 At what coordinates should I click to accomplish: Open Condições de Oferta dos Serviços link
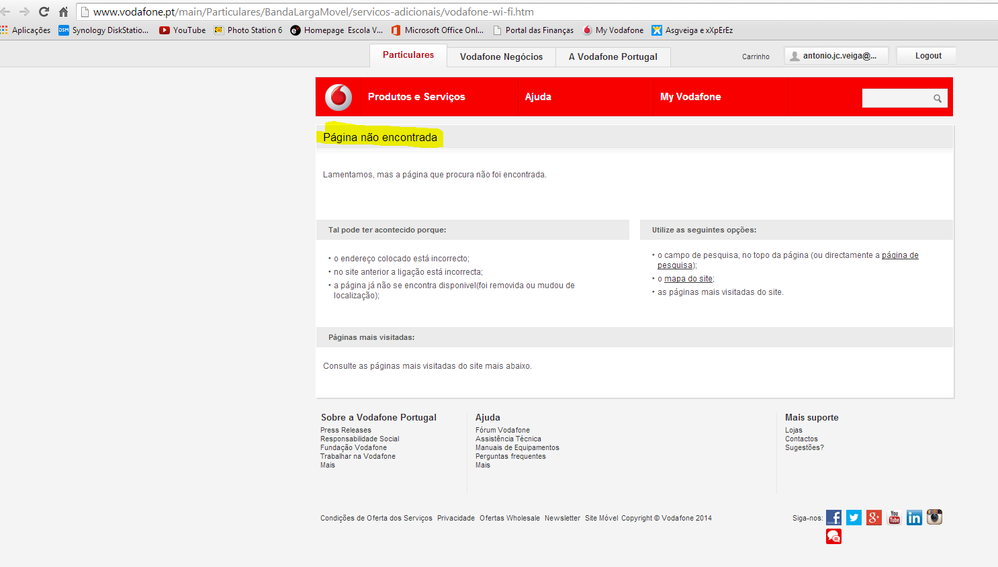tap(376, 518)
